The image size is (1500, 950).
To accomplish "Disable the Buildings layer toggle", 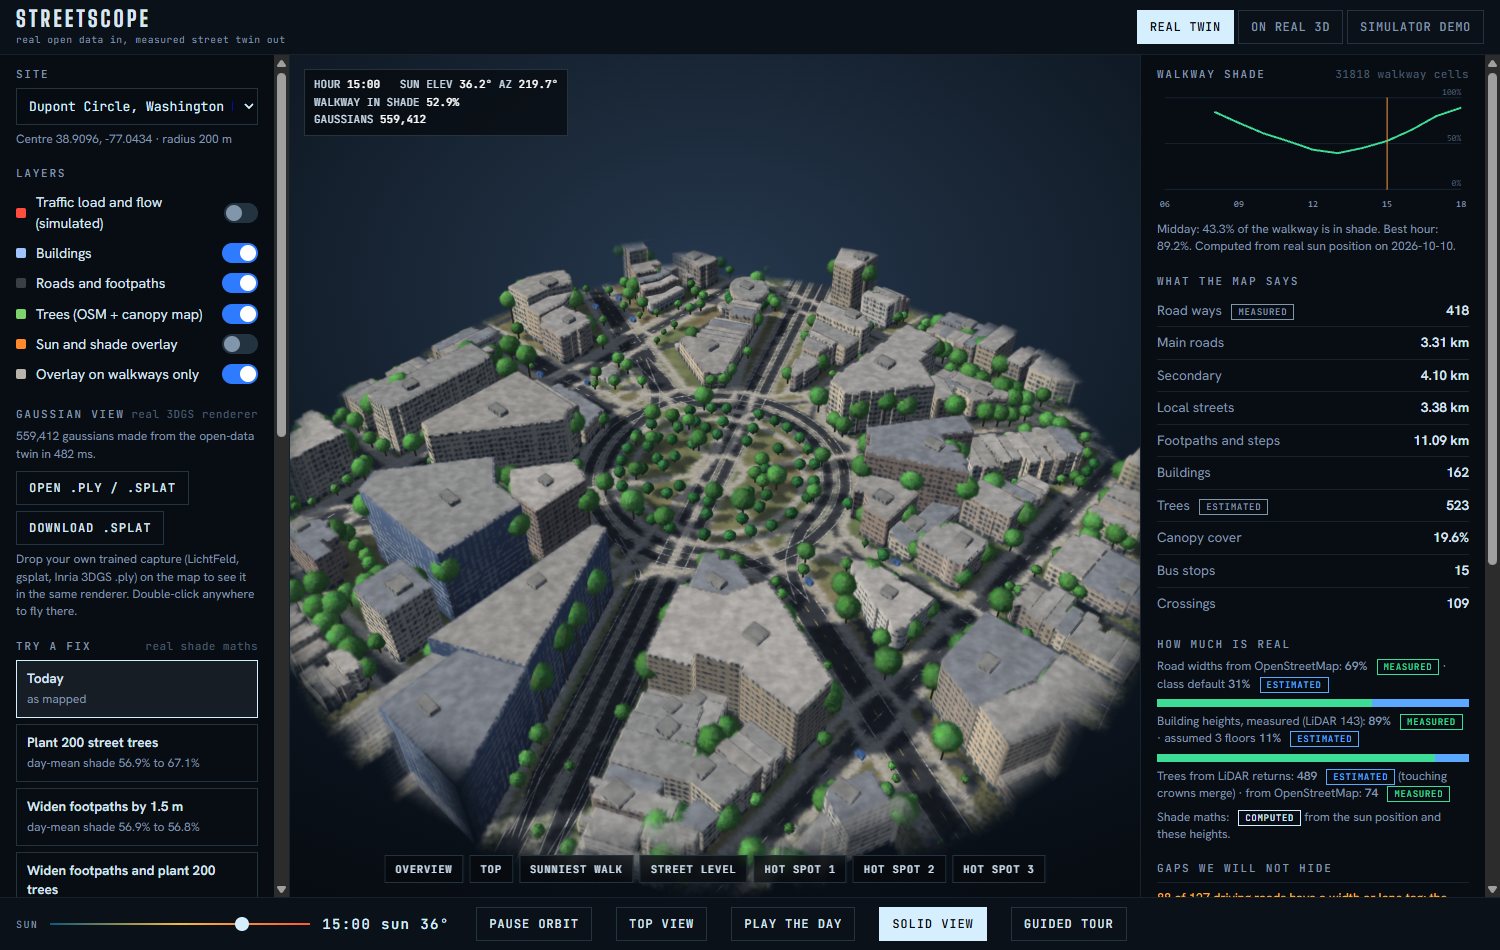I will 240,253.
